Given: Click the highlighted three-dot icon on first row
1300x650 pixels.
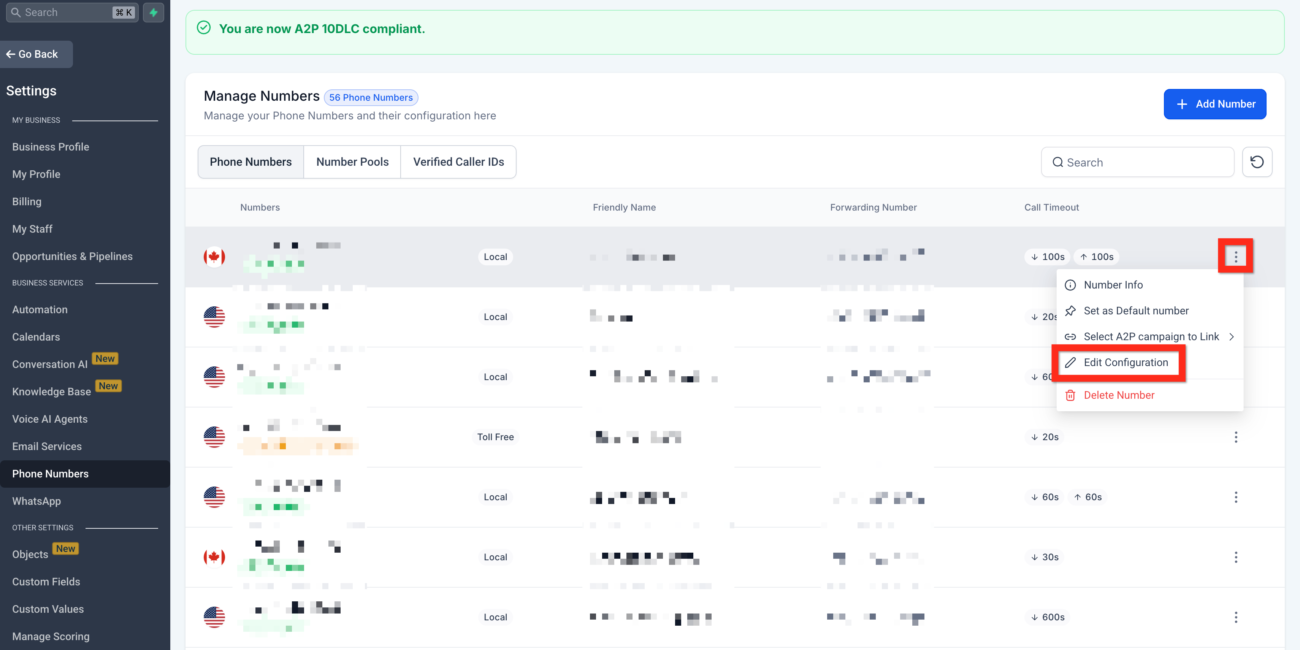Looking at the screenshot, I should (x=1236, y=257).
